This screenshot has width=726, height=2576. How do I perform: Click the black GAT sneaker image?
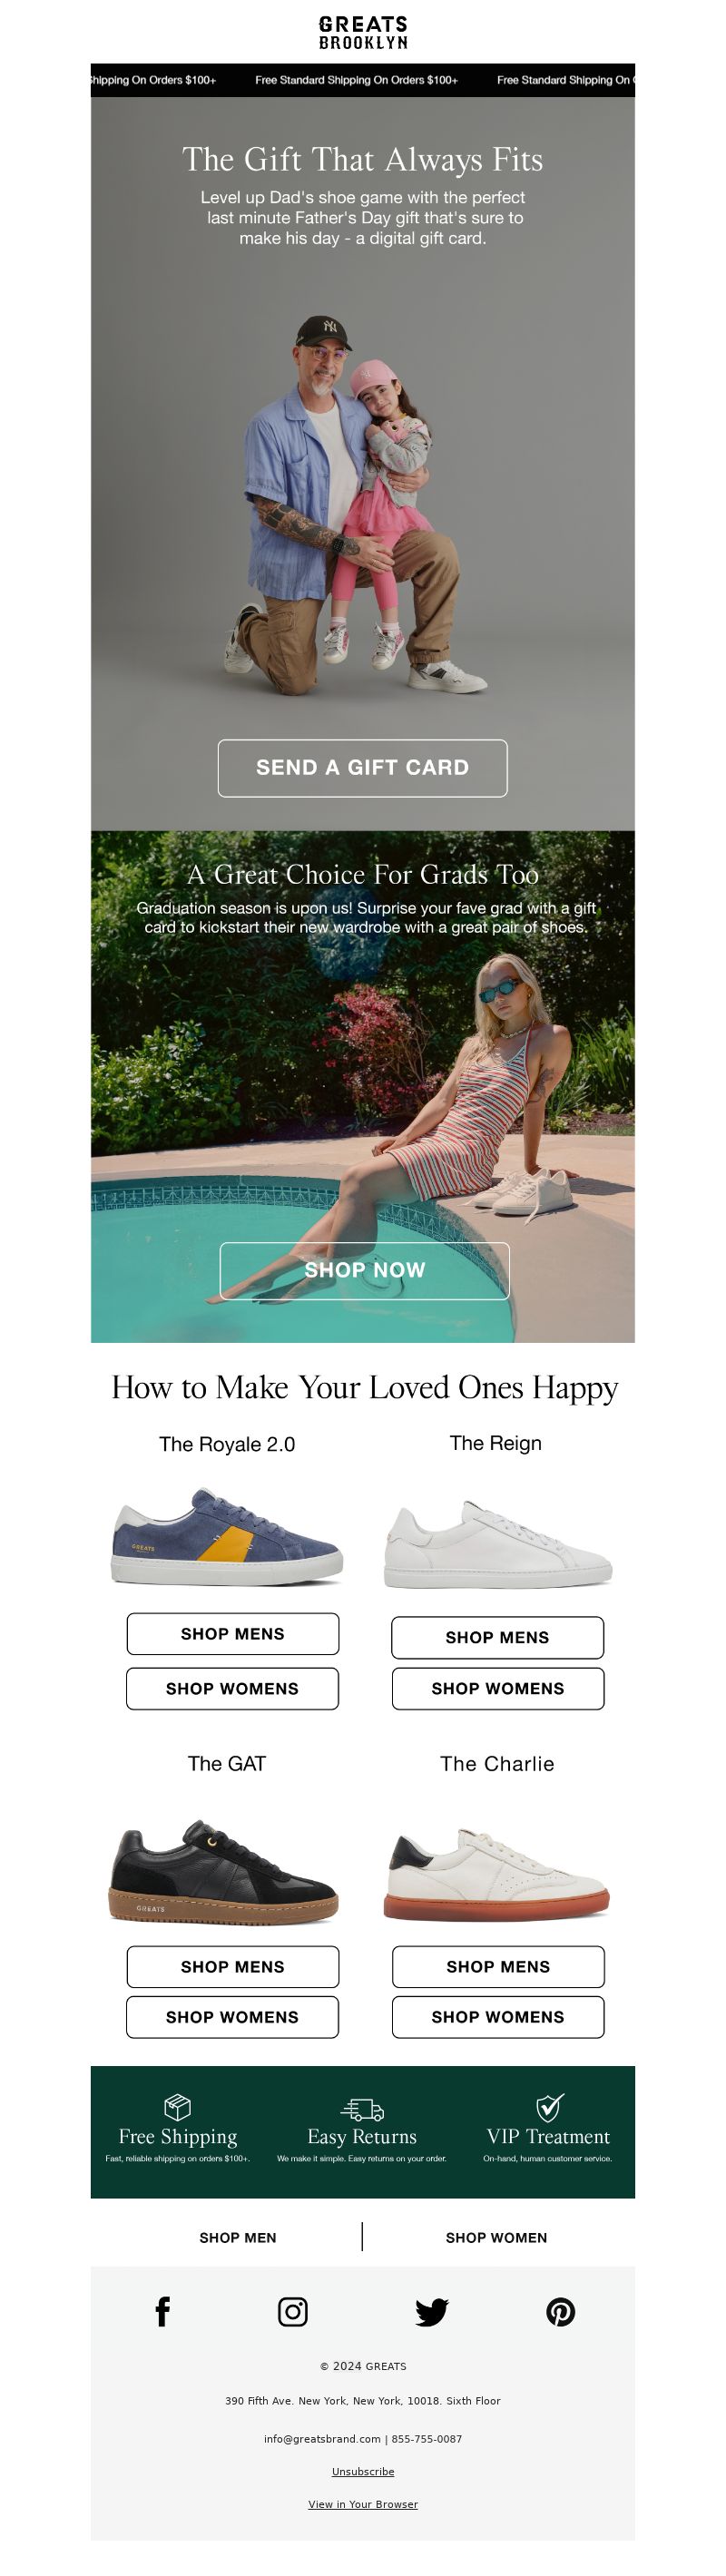tap(224, 1871)
